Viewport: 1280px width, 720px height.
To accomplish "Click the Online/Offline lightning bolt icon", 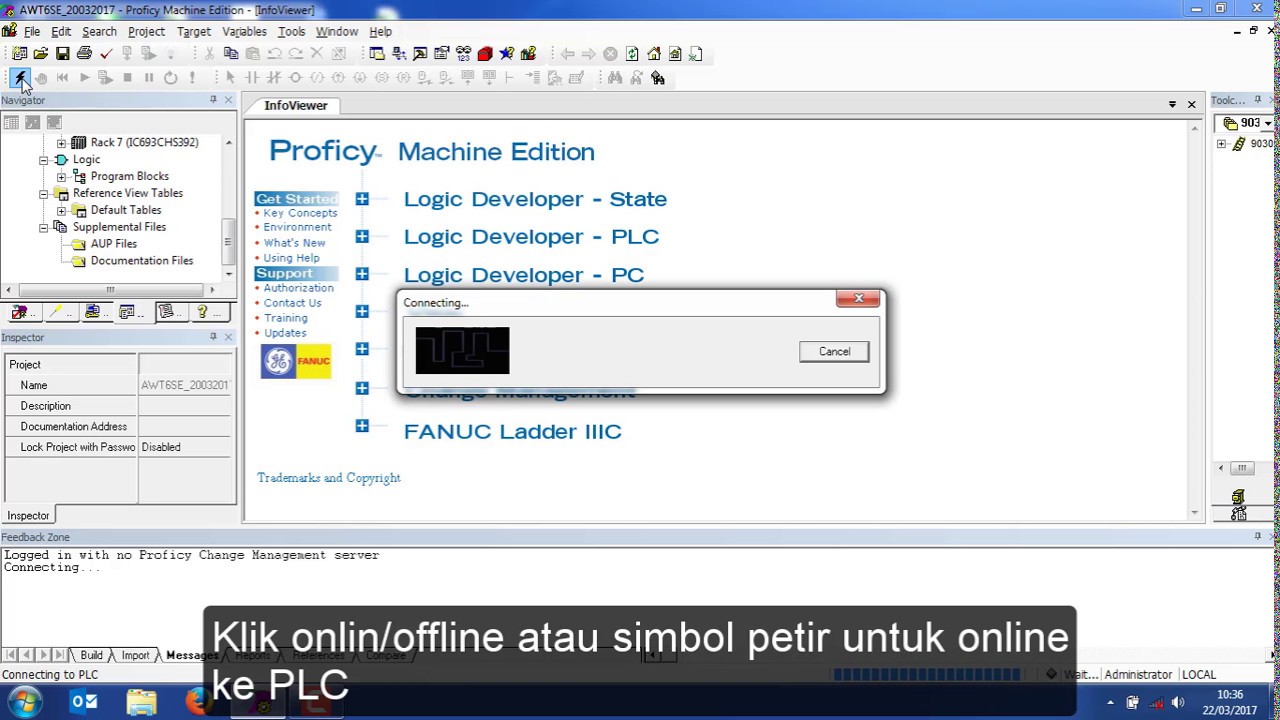I will 20,78.
